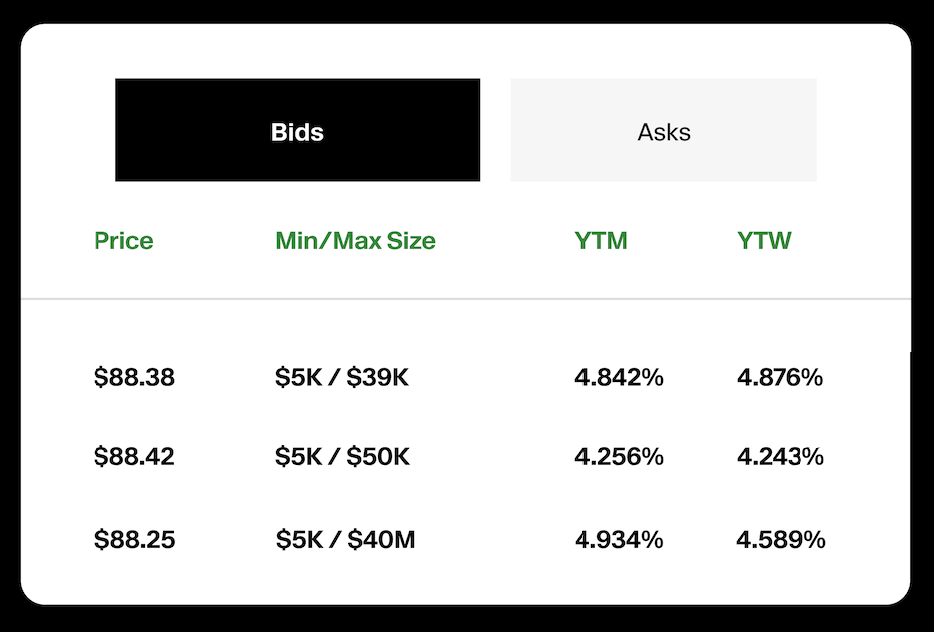This screenshot has width=934, height=632.
Task: Click the $5K / $39K size cell
Action: [x=342, y=378]
